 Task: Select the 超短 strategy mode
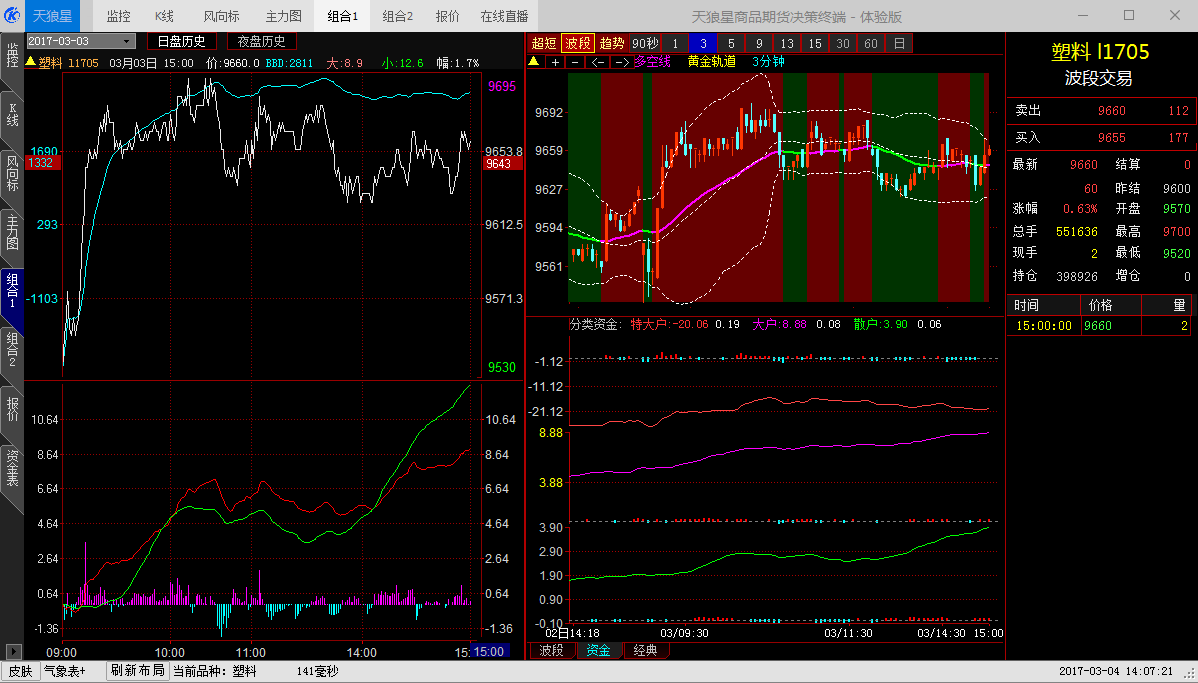[544, 44]
